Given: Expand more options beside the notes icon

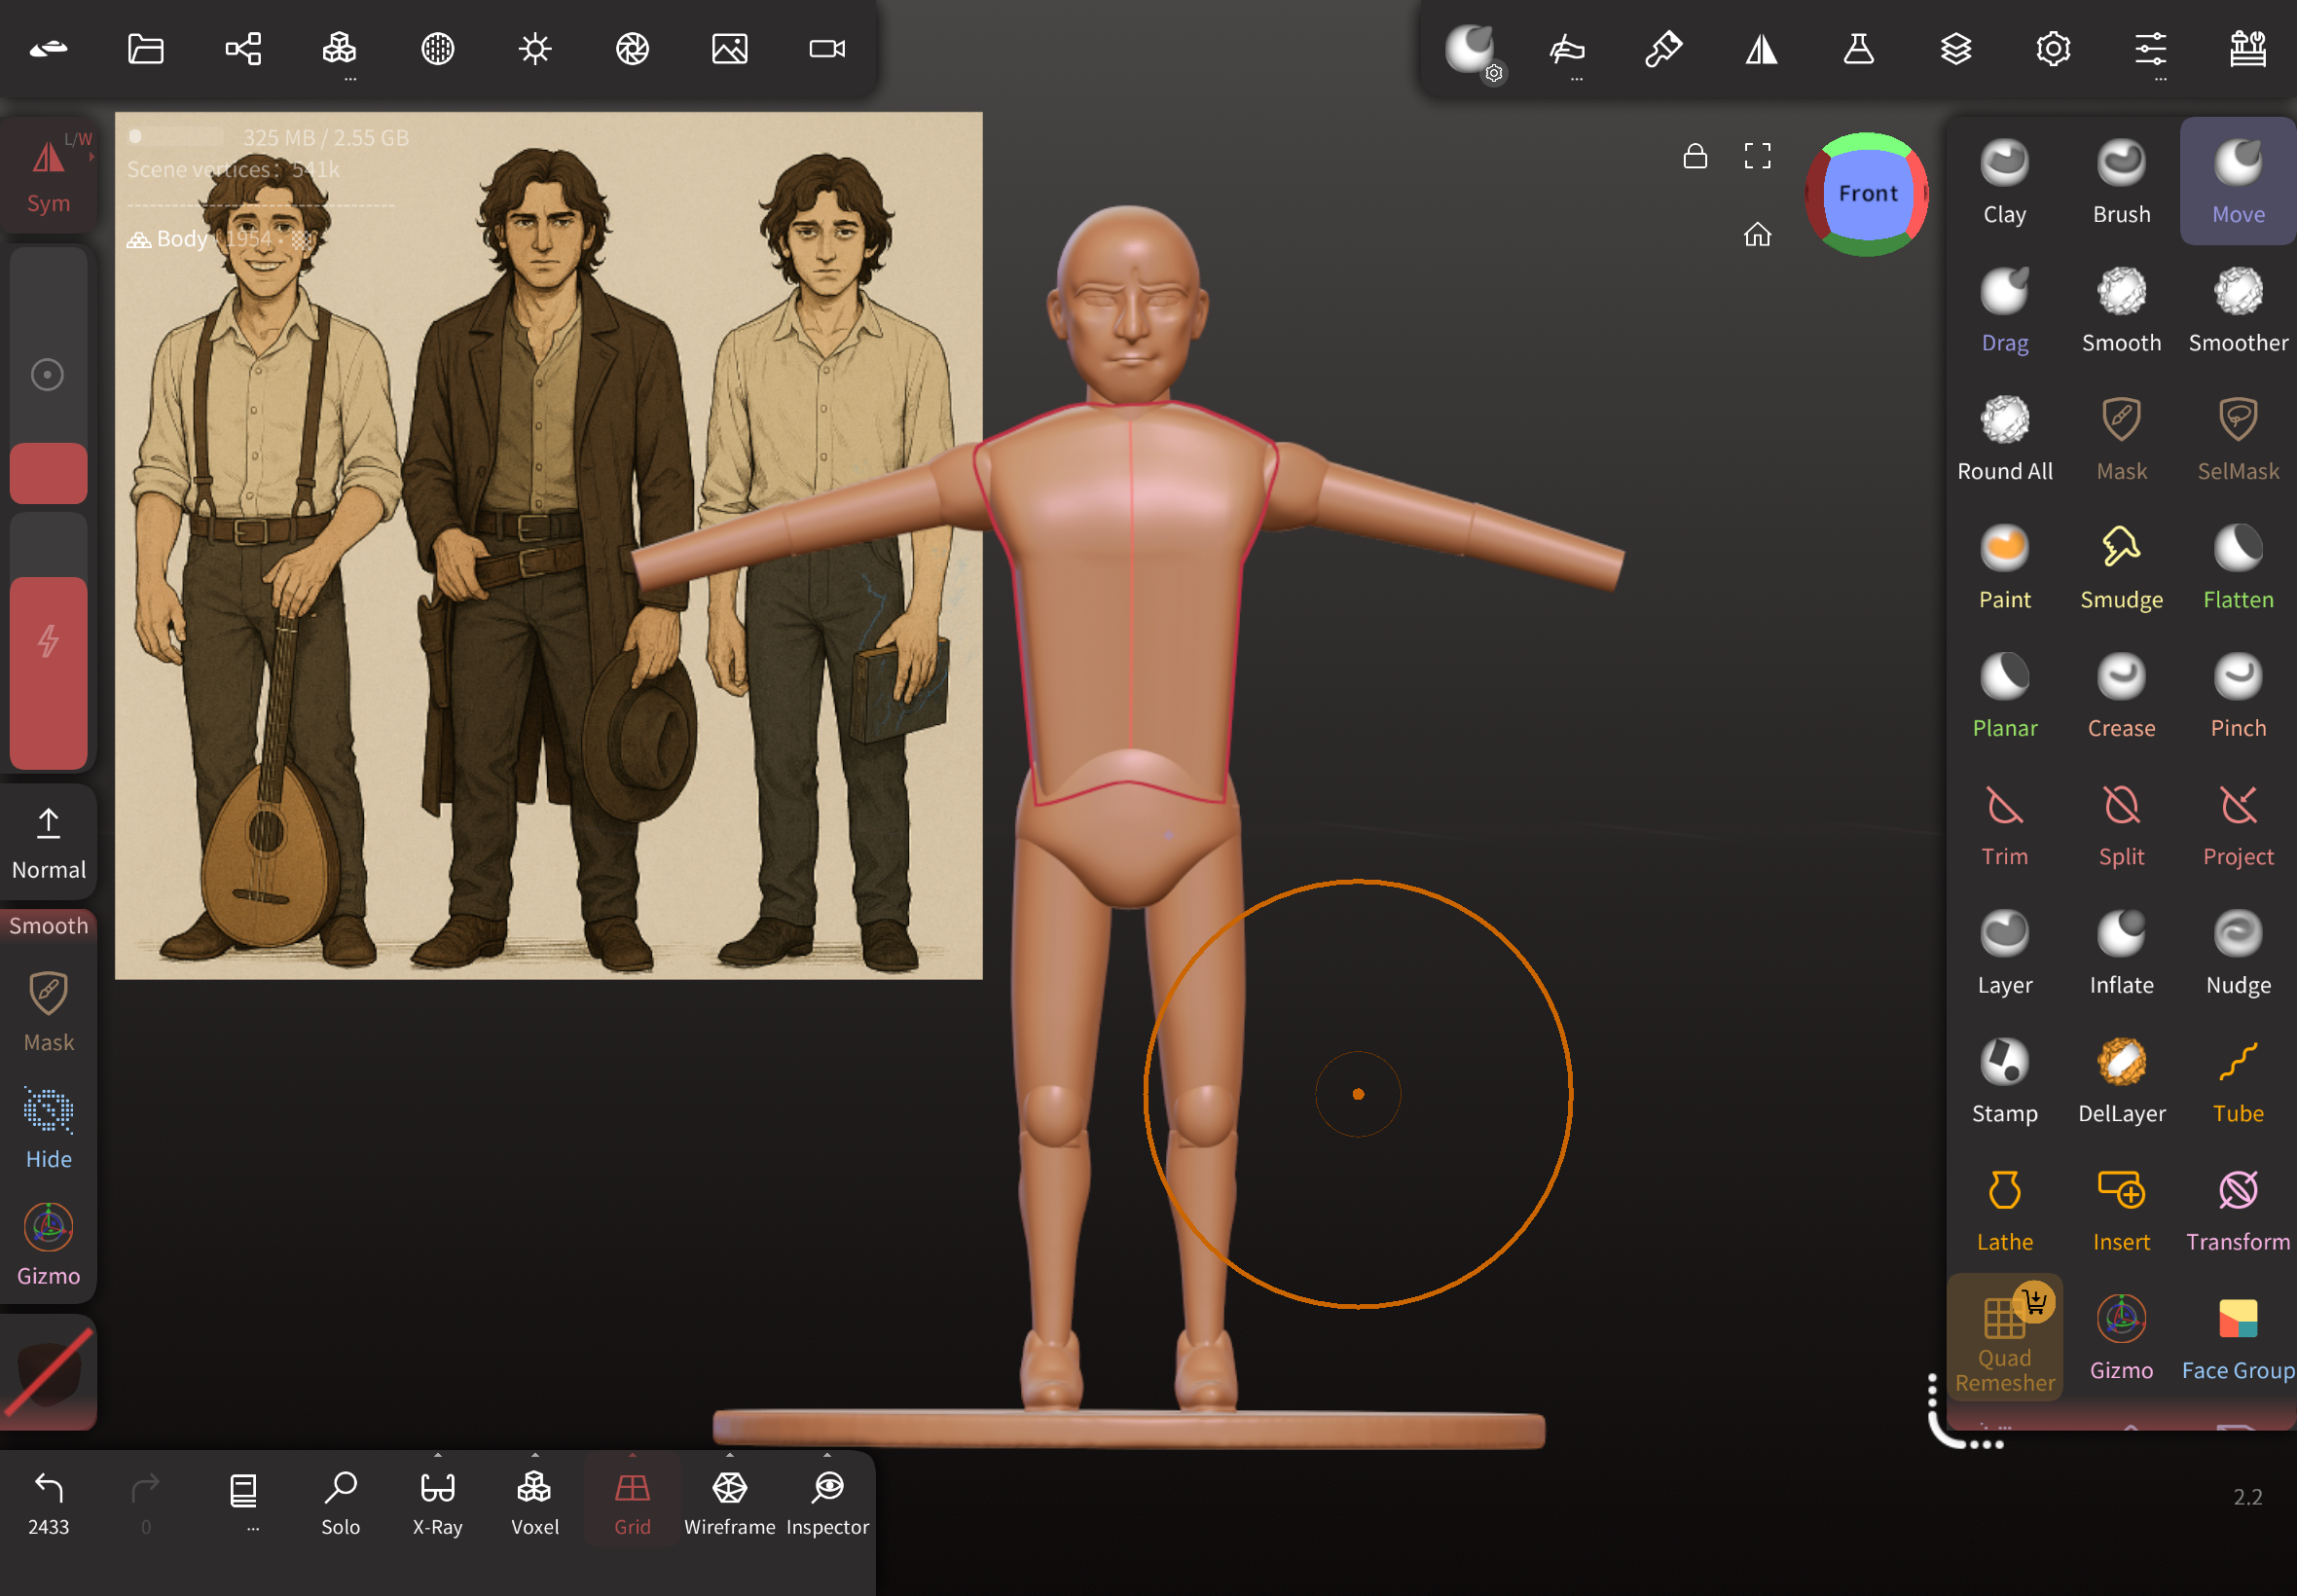Looking at the screenshot, I should [x=252, y=1529].
